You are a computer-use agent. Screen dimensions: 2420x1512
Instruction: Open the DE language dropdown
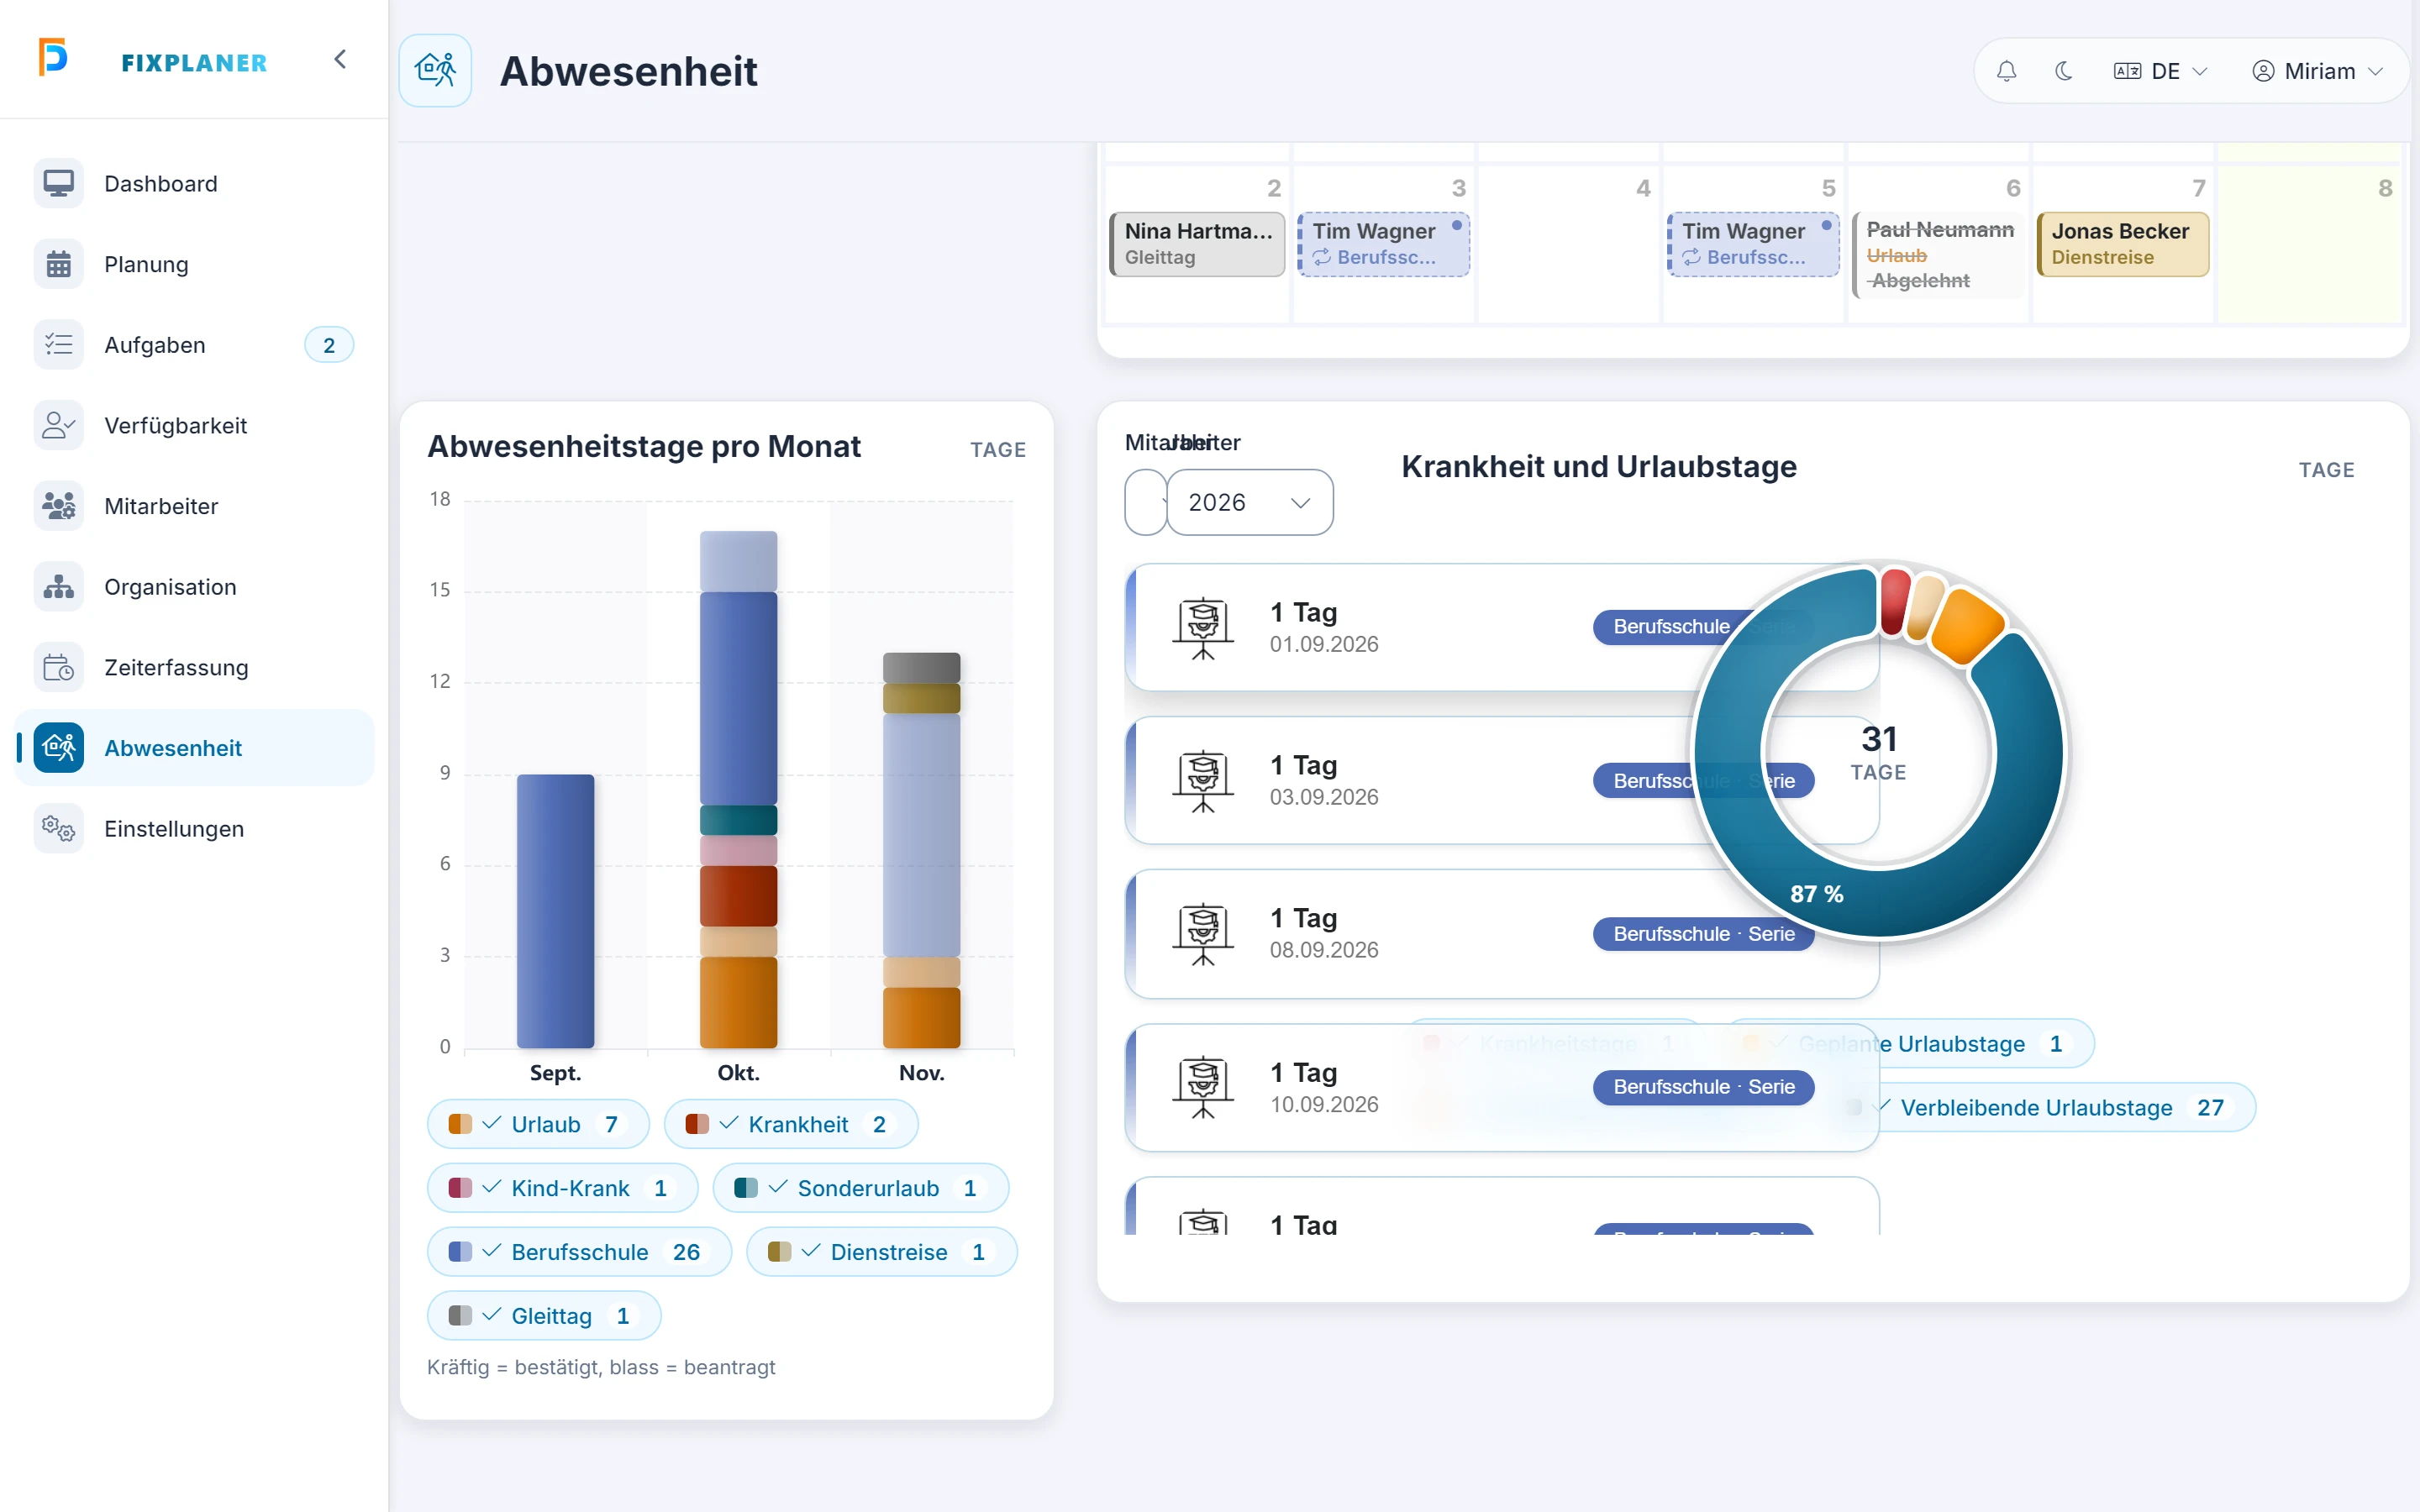pyautogui.click(x=2160, y=71)
